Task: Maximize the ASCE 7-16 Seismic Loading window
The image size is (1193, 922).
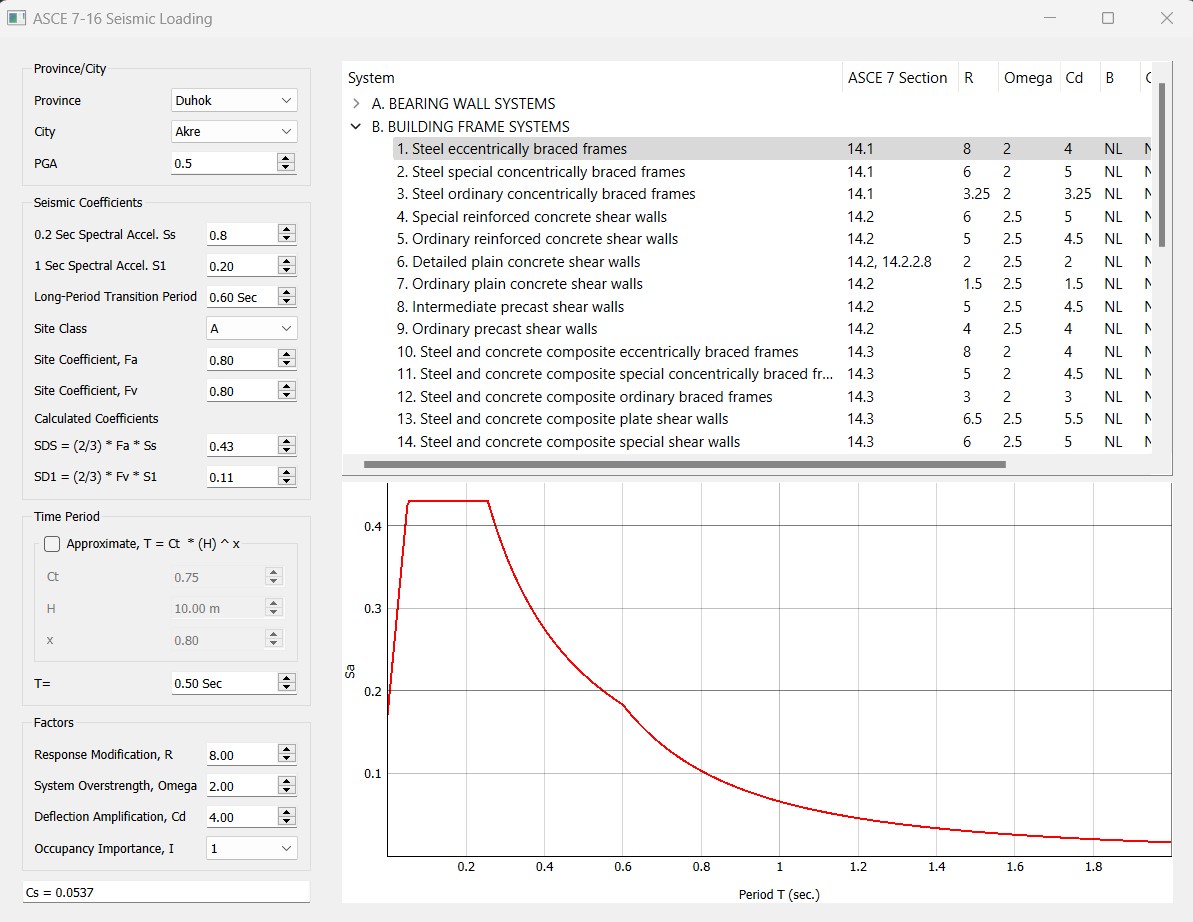Action: tap(1108, 18)
